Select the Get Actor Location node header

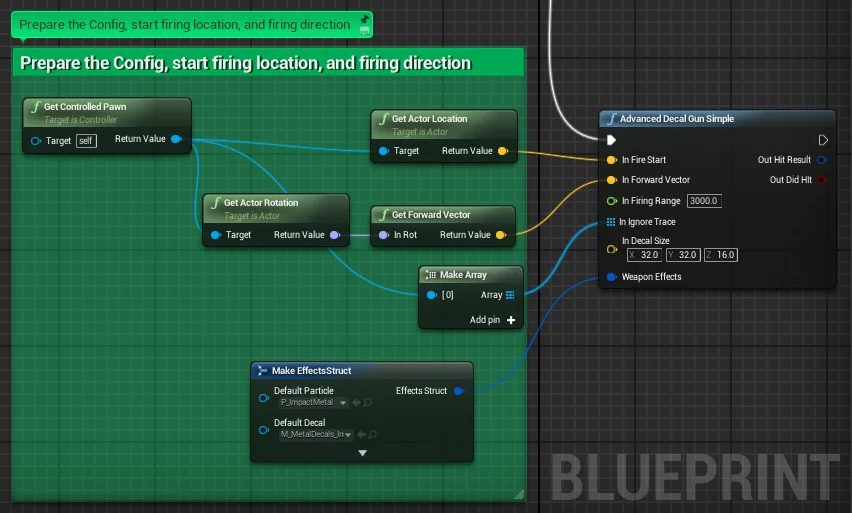444,124
